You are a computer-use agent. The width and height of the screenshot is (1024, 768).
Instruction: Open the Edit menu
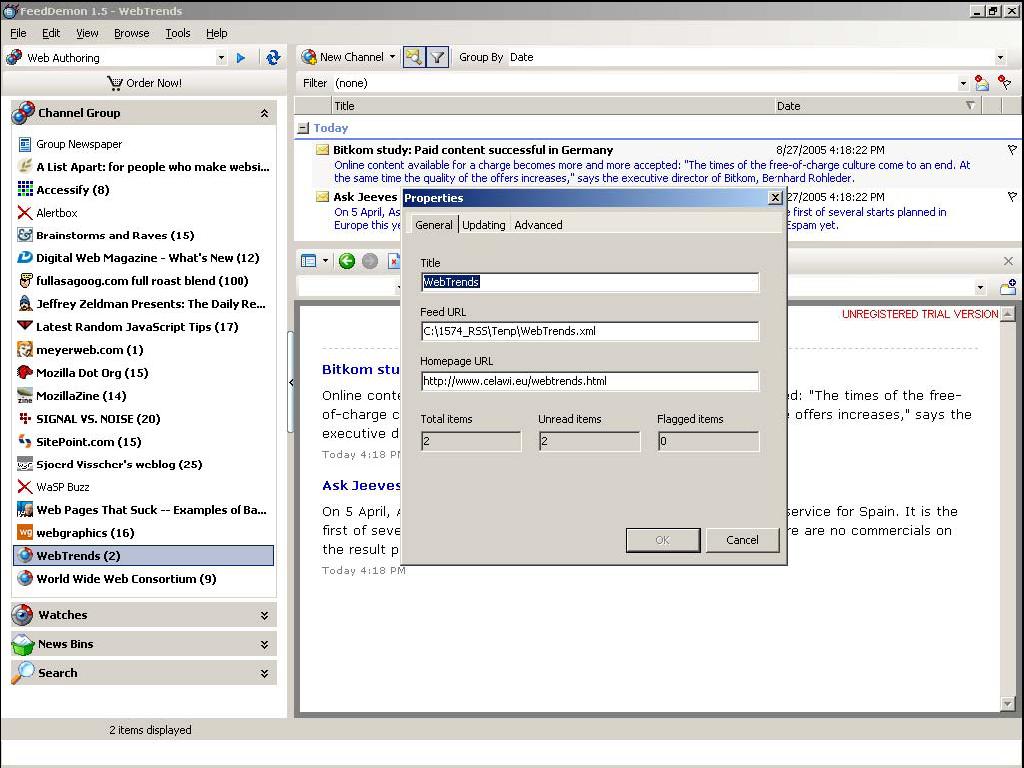click(x=51, y=33)
